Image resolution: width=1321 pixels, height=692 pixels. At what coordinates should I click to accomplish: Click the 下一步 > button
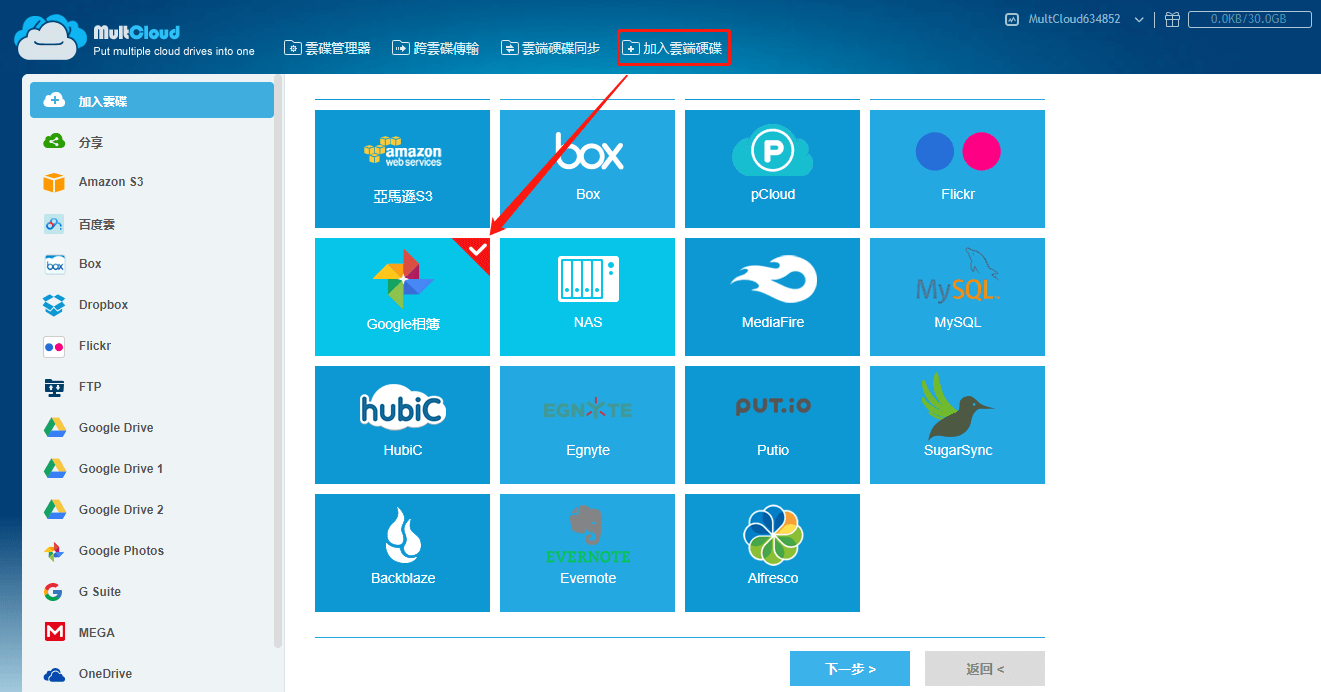850,668
